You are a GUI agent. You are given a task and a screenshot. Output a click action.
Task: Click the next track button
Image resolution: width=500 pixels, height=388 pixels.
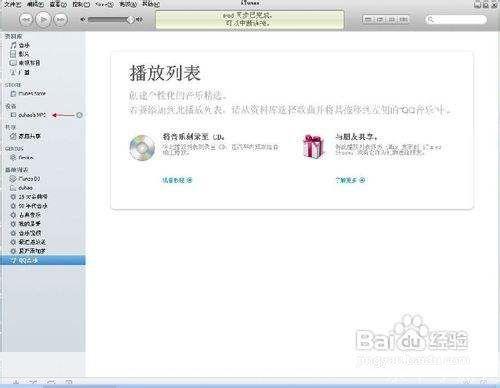(x=60, y=20)
